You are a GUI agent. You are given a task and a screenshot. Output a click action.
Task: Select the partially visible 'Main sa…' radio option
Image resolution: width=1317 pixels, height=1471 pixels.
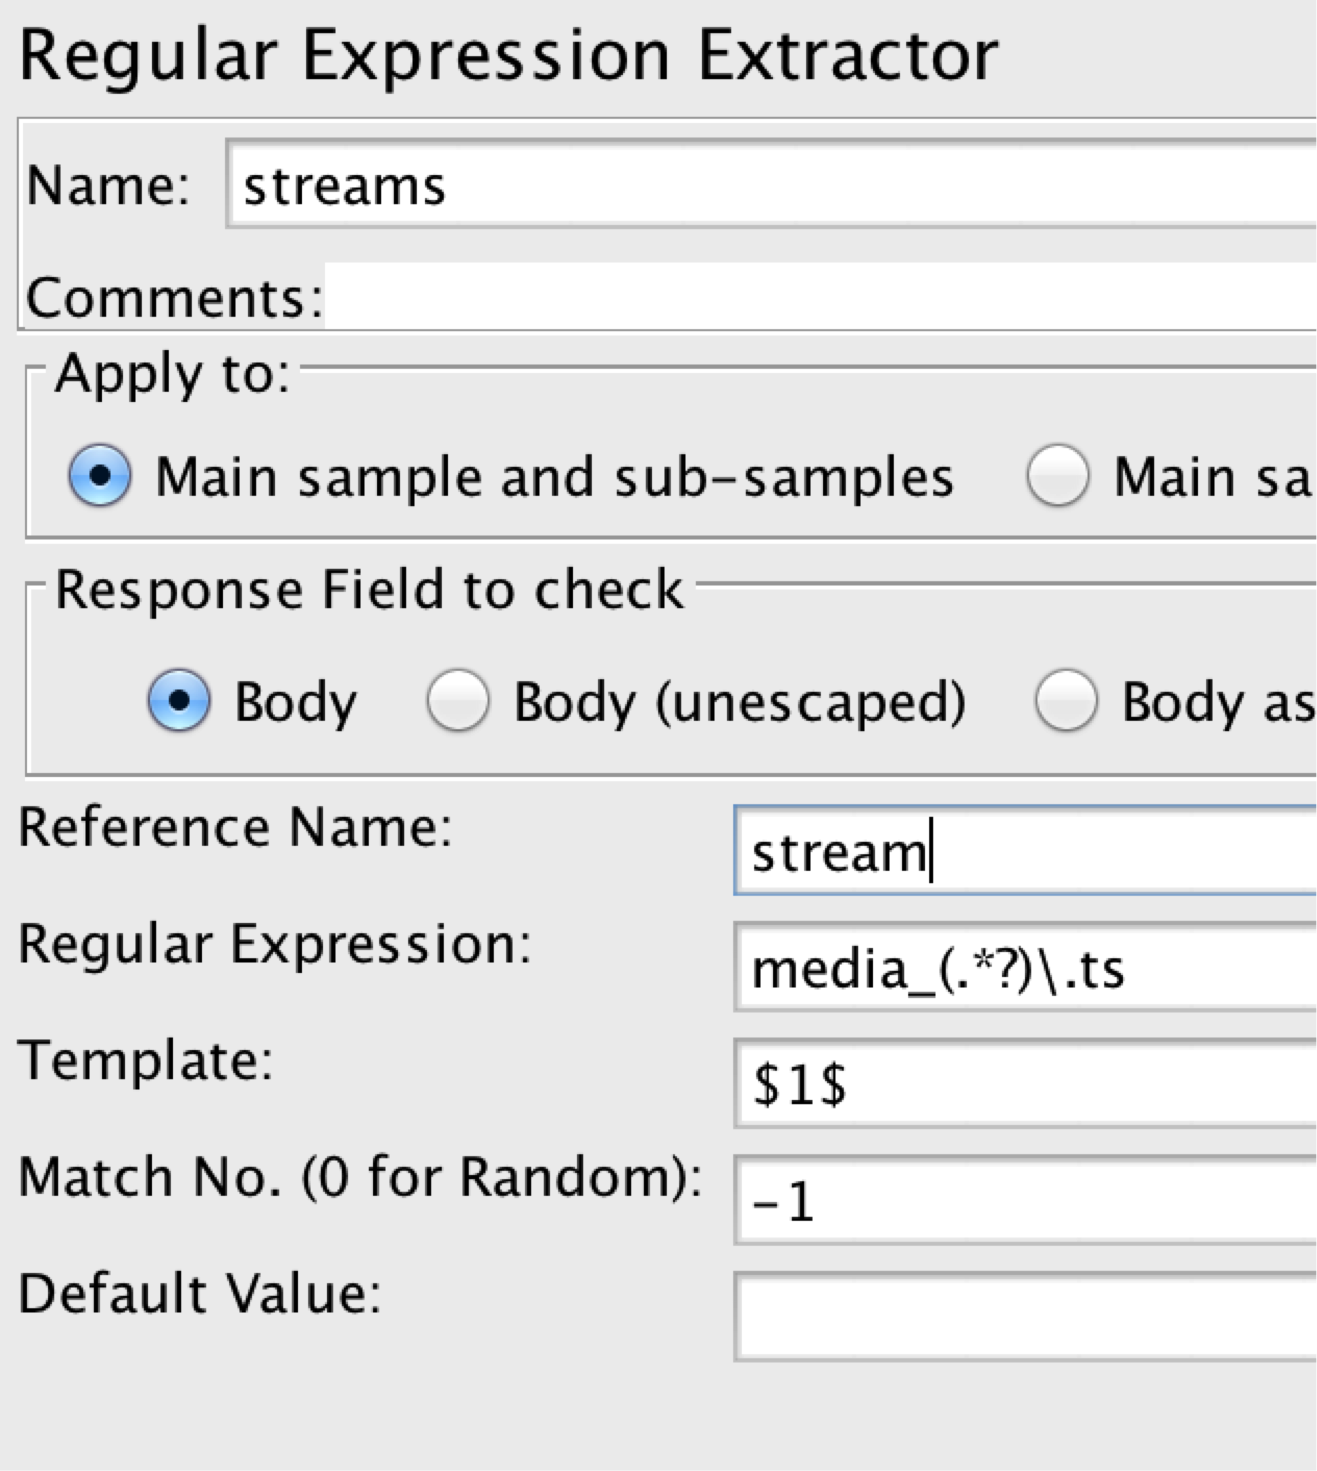click(x=1057, y=476)
